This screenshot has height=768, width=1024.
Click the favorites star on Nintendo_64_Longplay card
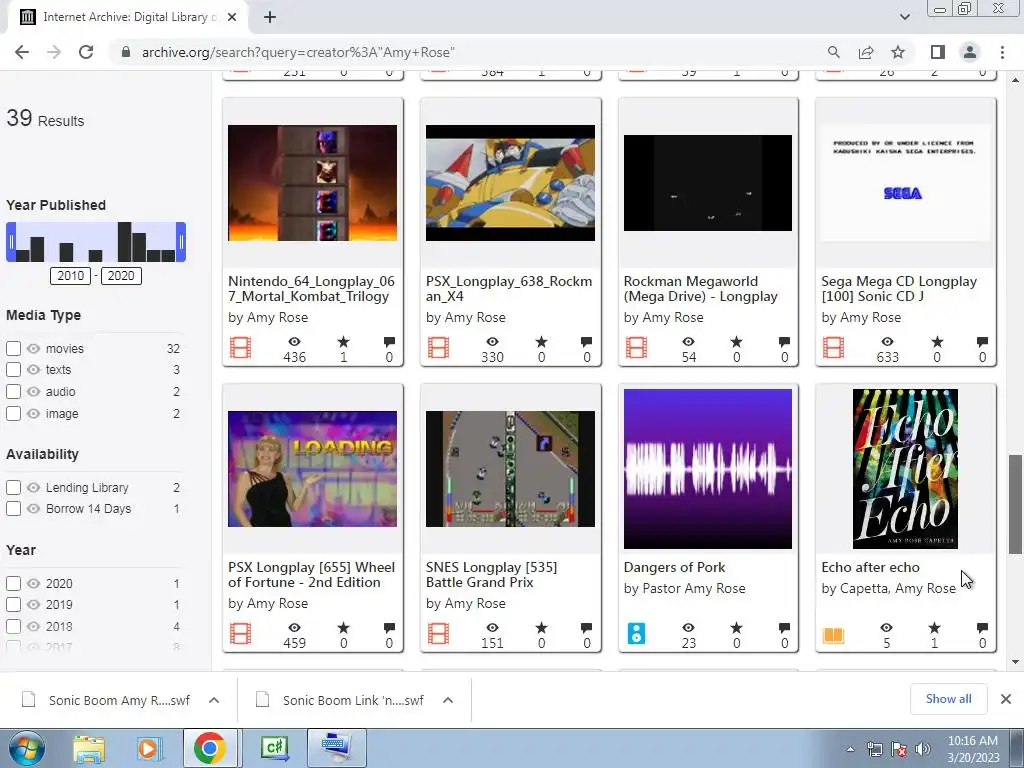pyautogui.click(x=344, y=342)
